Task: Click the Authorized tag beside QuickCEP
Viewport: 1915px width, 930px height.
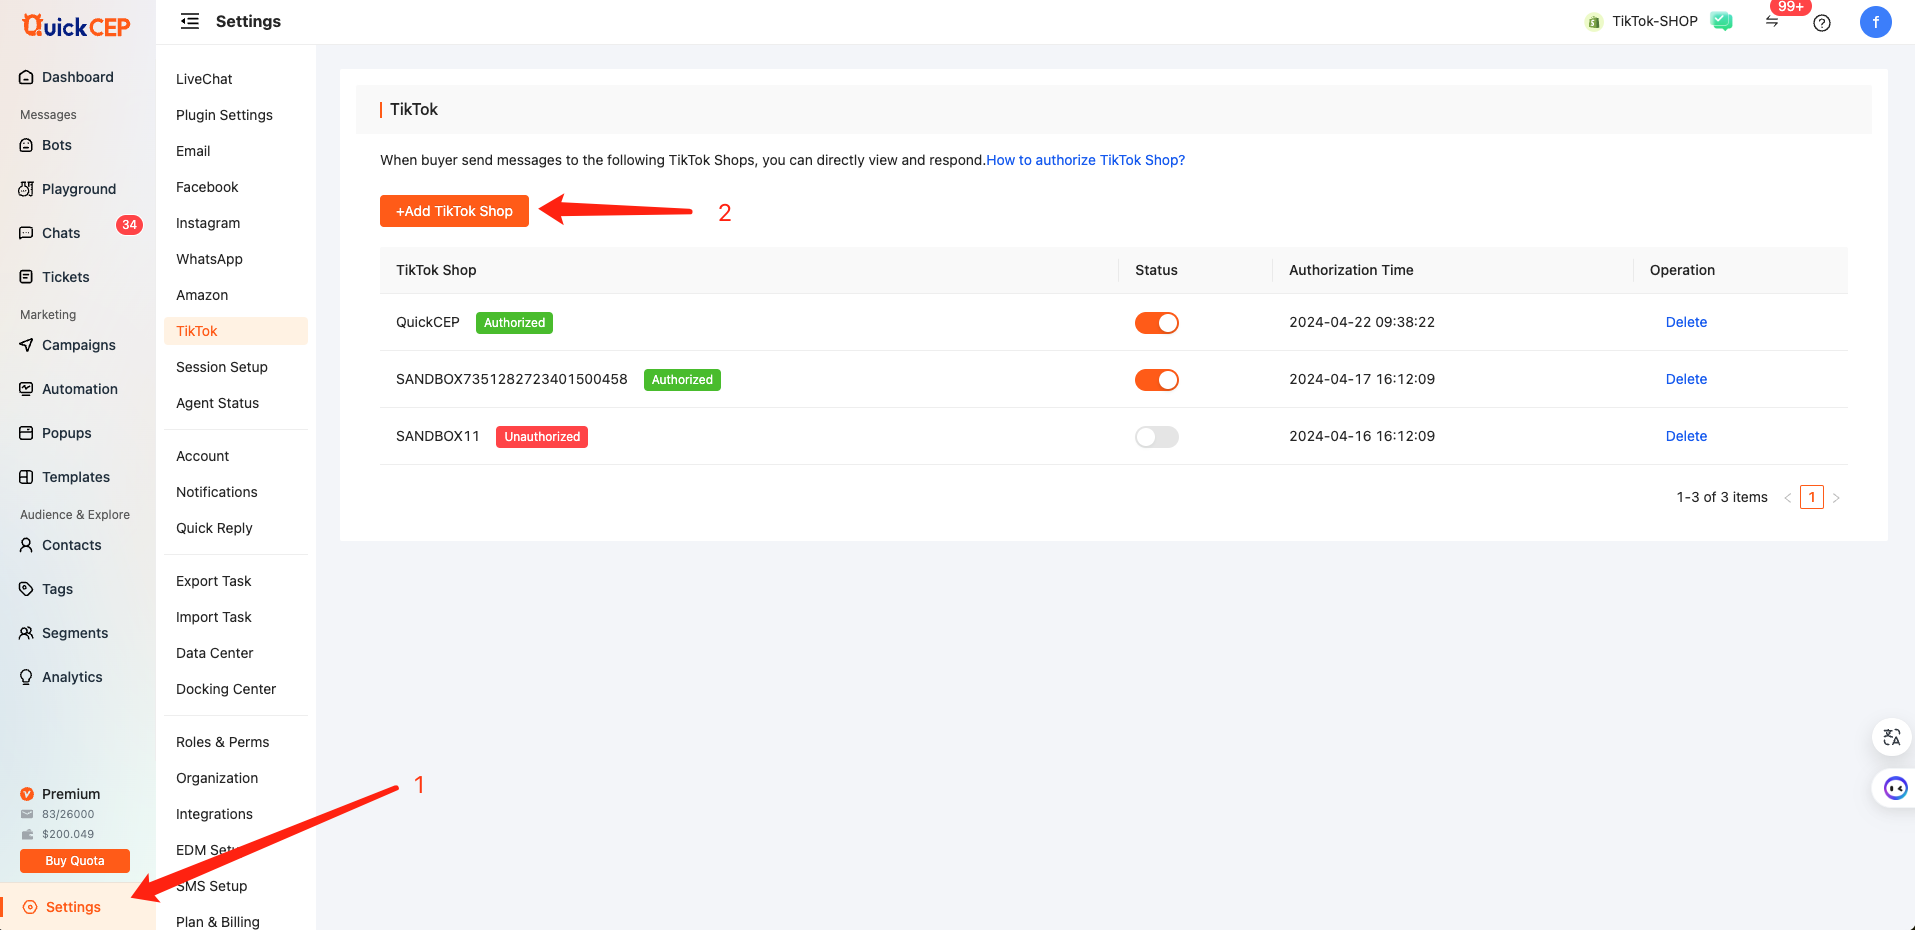Action: coord(514,323)
